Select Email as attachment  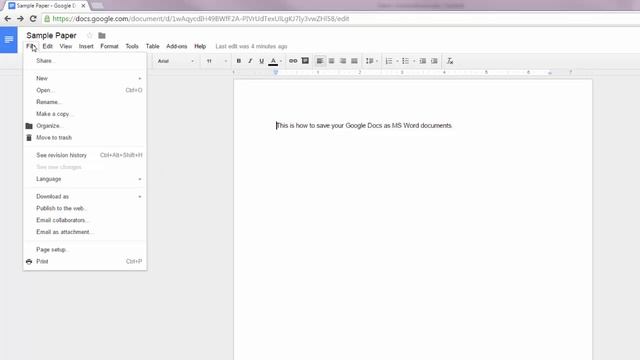pyautogui.click(x=85, y=232)
